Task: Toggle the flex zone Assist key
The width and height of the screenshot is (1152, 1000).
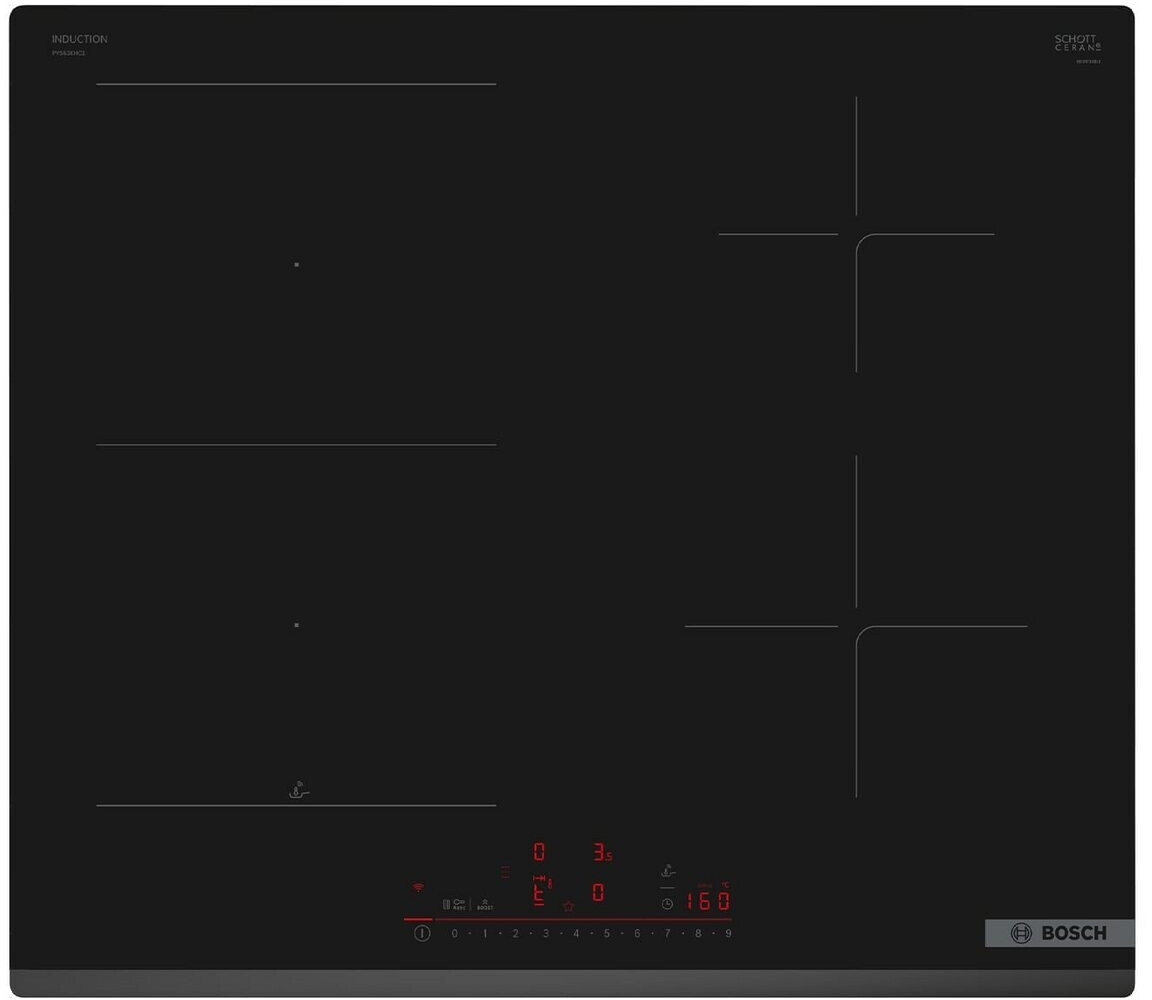Action: 454,904
